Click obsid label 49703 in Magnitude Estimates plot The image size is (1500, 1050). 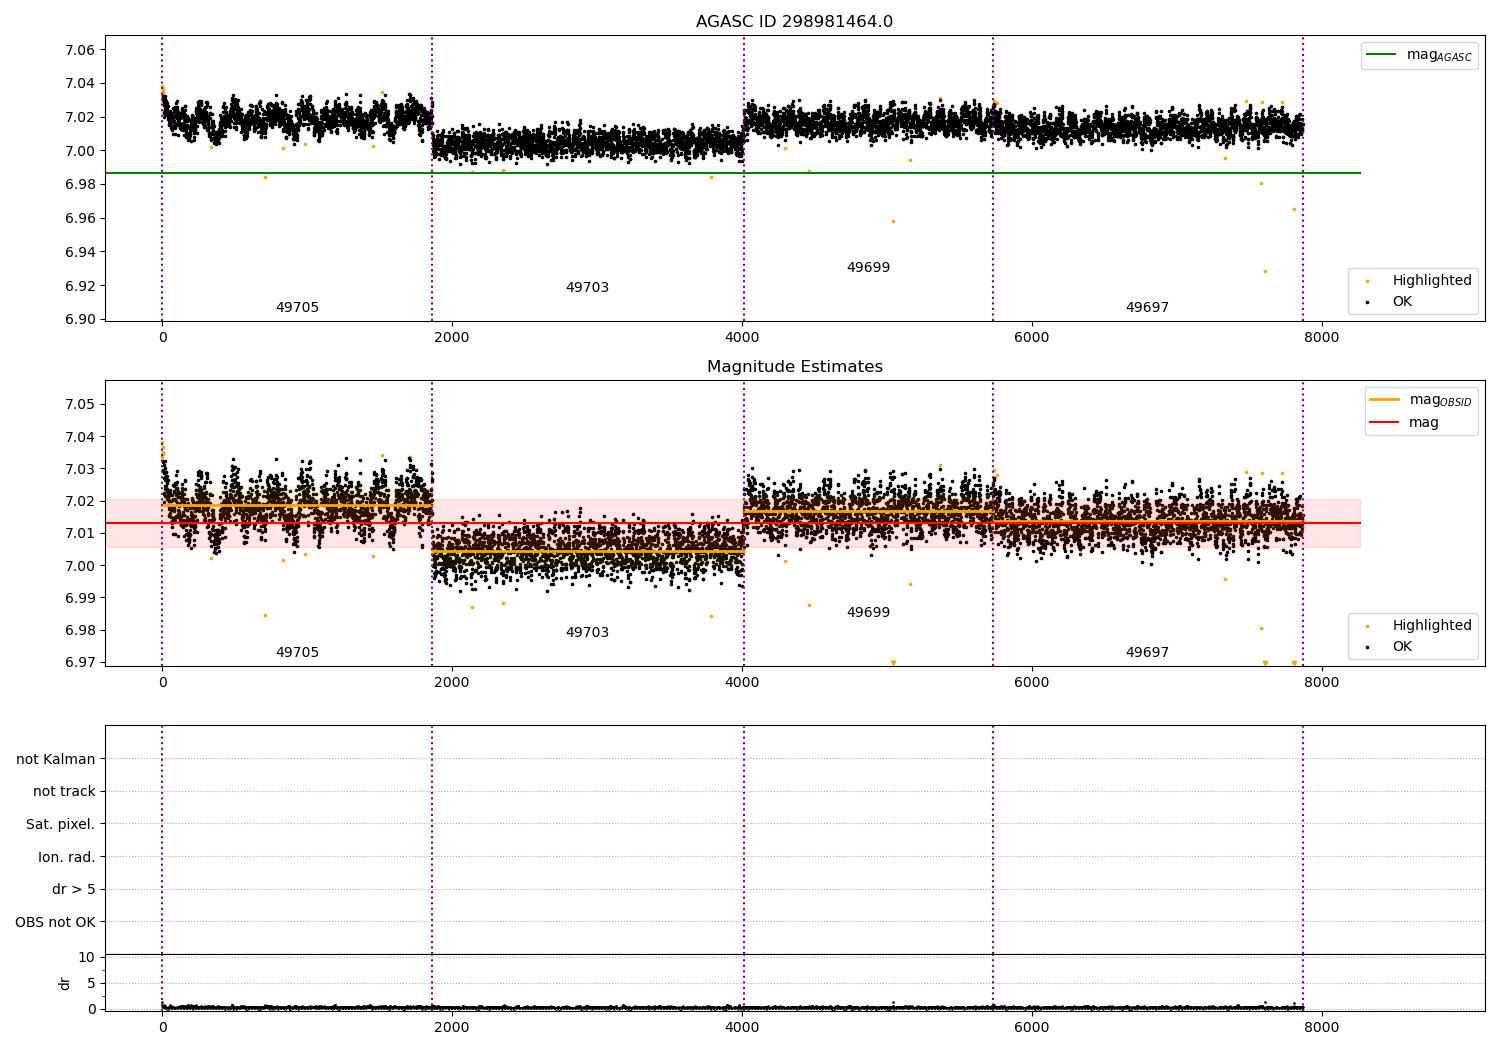tap(587, 633)
